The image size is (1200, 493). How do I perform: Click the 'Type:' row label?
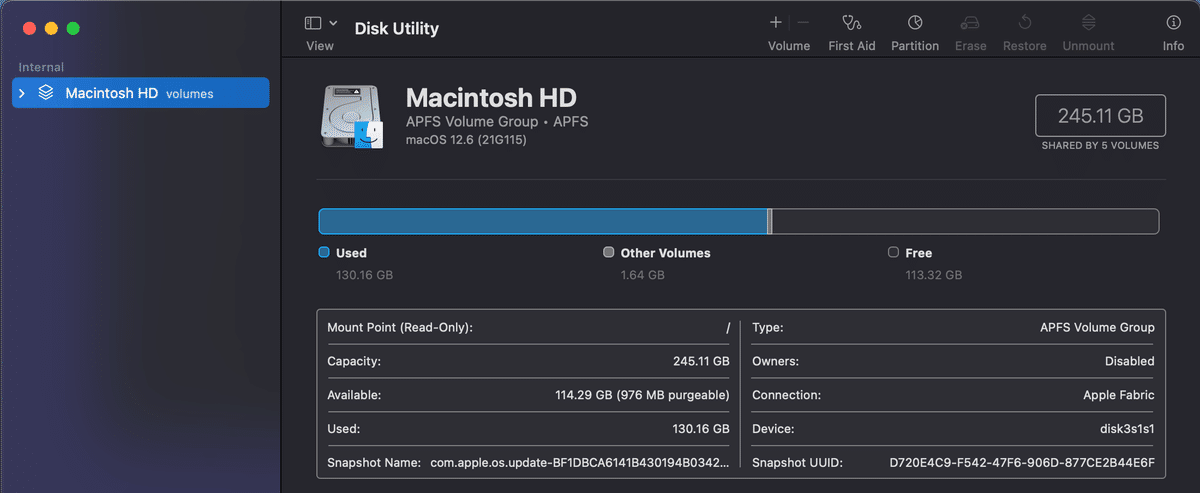click(x=768, y=327)
